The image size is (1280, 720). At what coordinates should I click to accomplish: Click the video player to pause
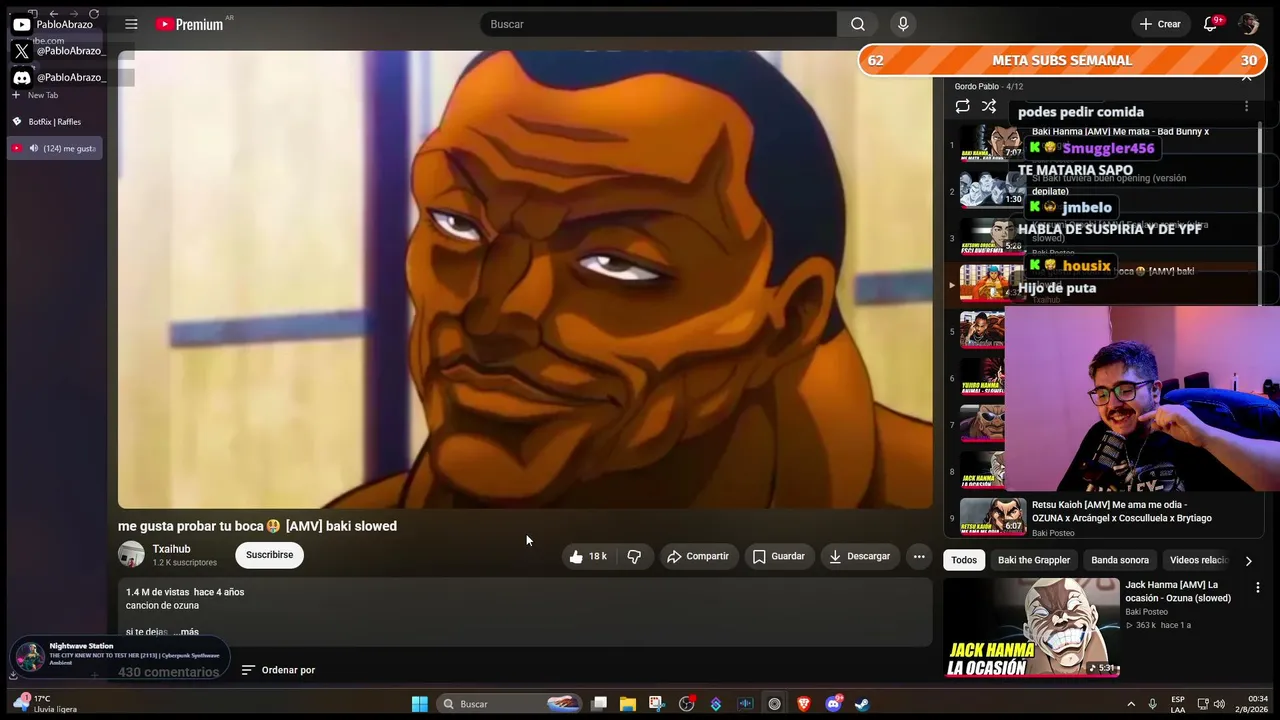coord(525,280)
